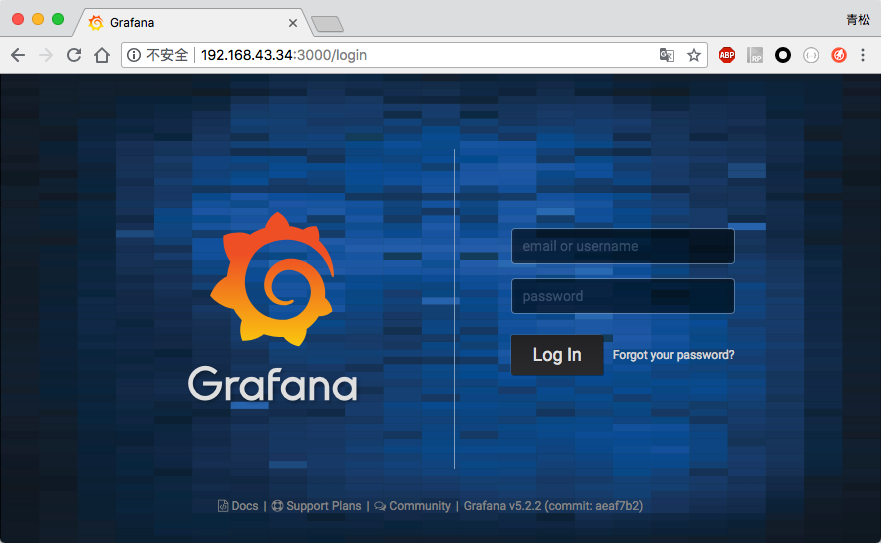Bookmark this page with the star icon

[694, 55]
